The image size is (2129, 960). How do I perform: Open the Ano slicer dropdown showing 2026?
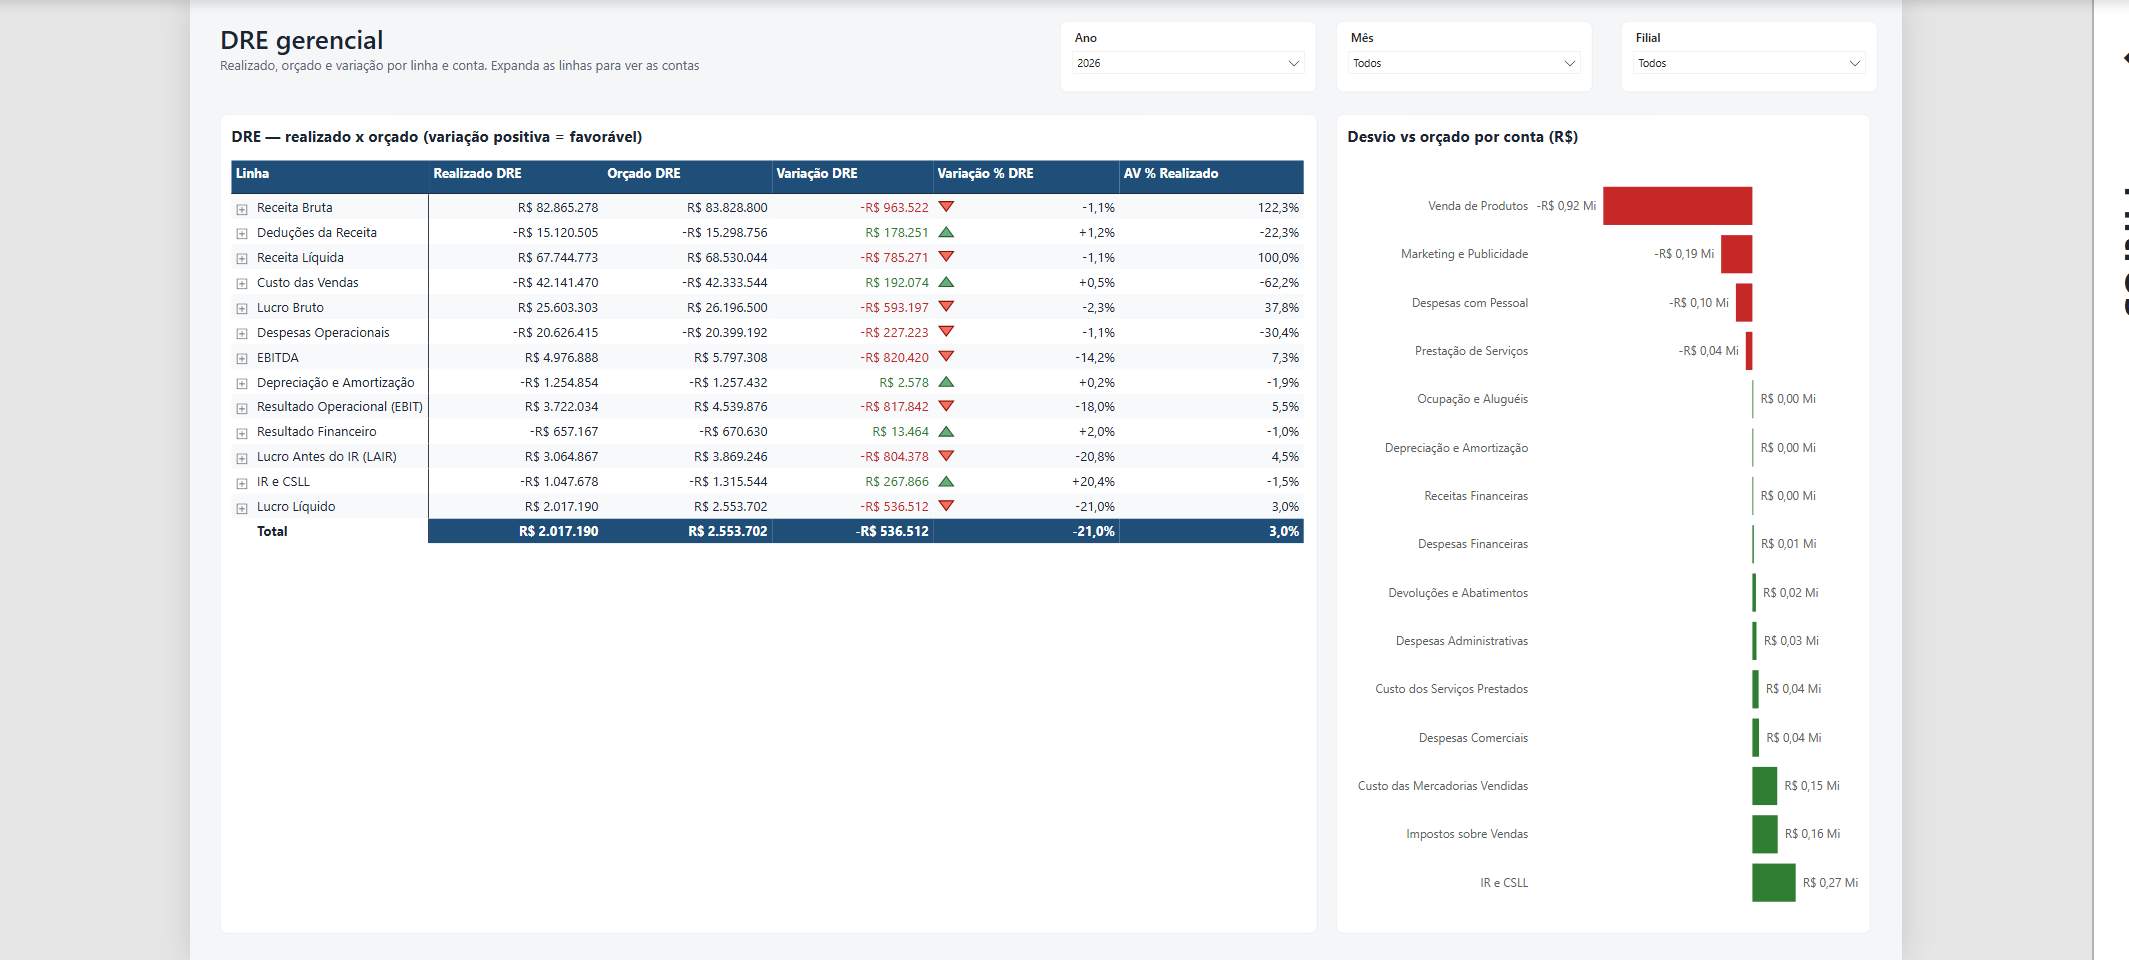1188,63
